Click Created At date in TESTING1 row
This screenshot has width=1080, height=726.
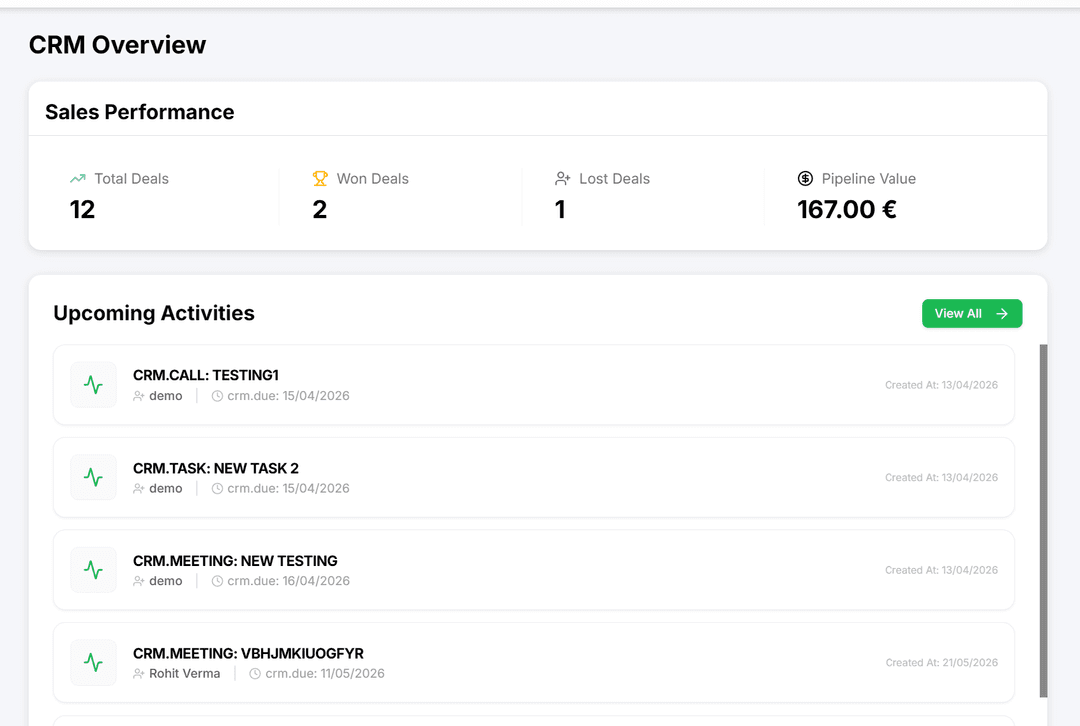[942, 385]
